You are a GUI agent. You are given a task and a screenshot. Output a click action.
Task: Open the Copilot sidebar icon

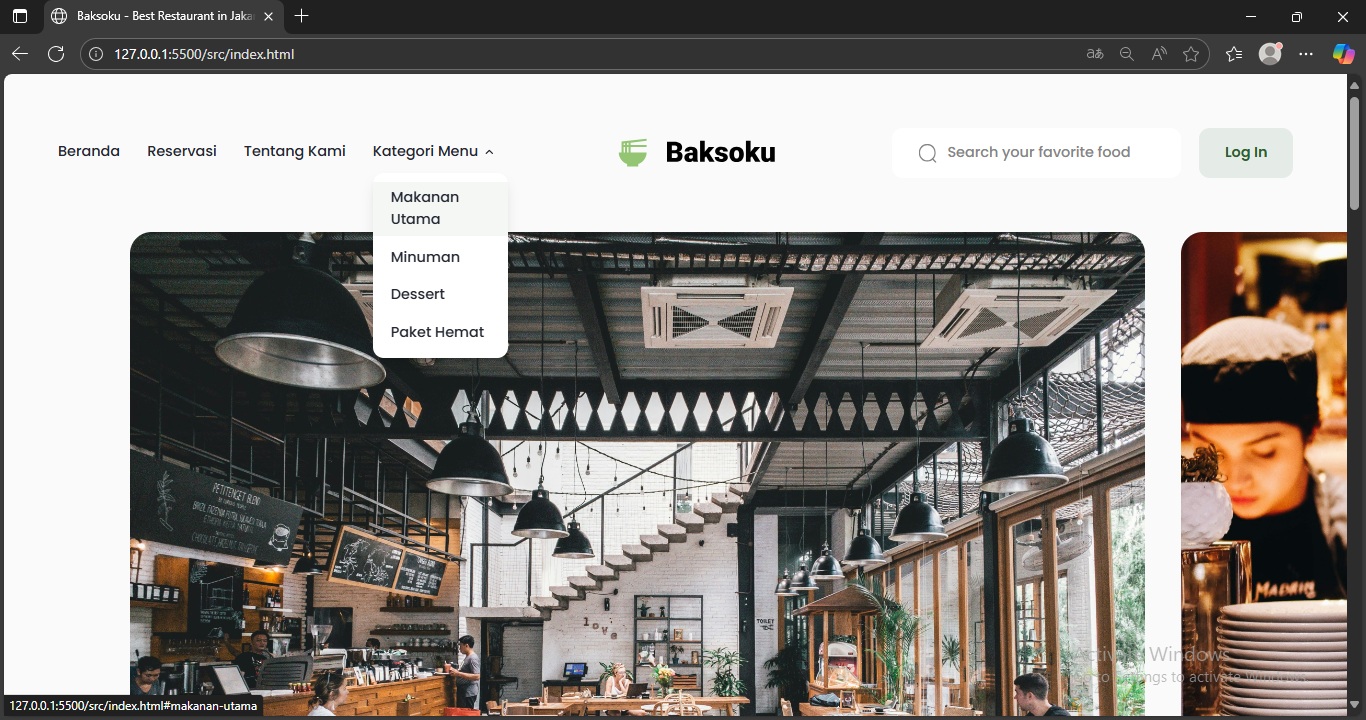[x=1343, y=54]
